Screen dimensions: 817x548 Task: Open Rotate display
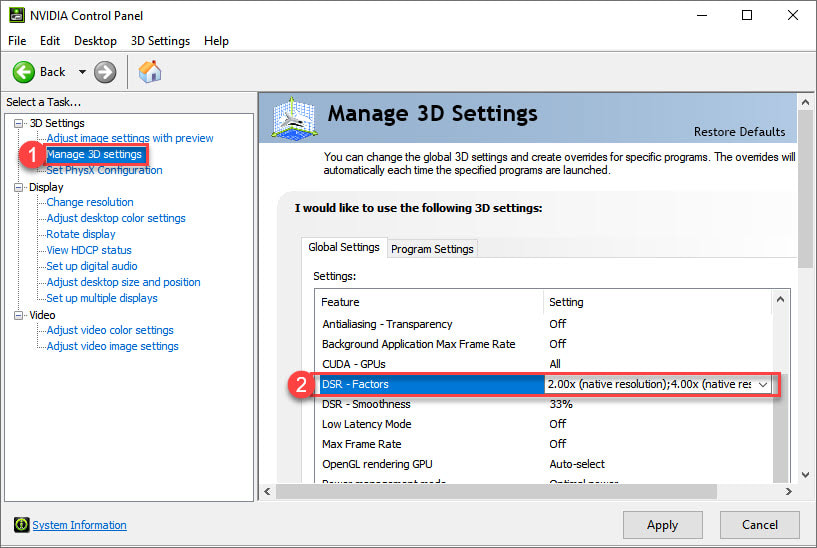[x=81, y=234]
